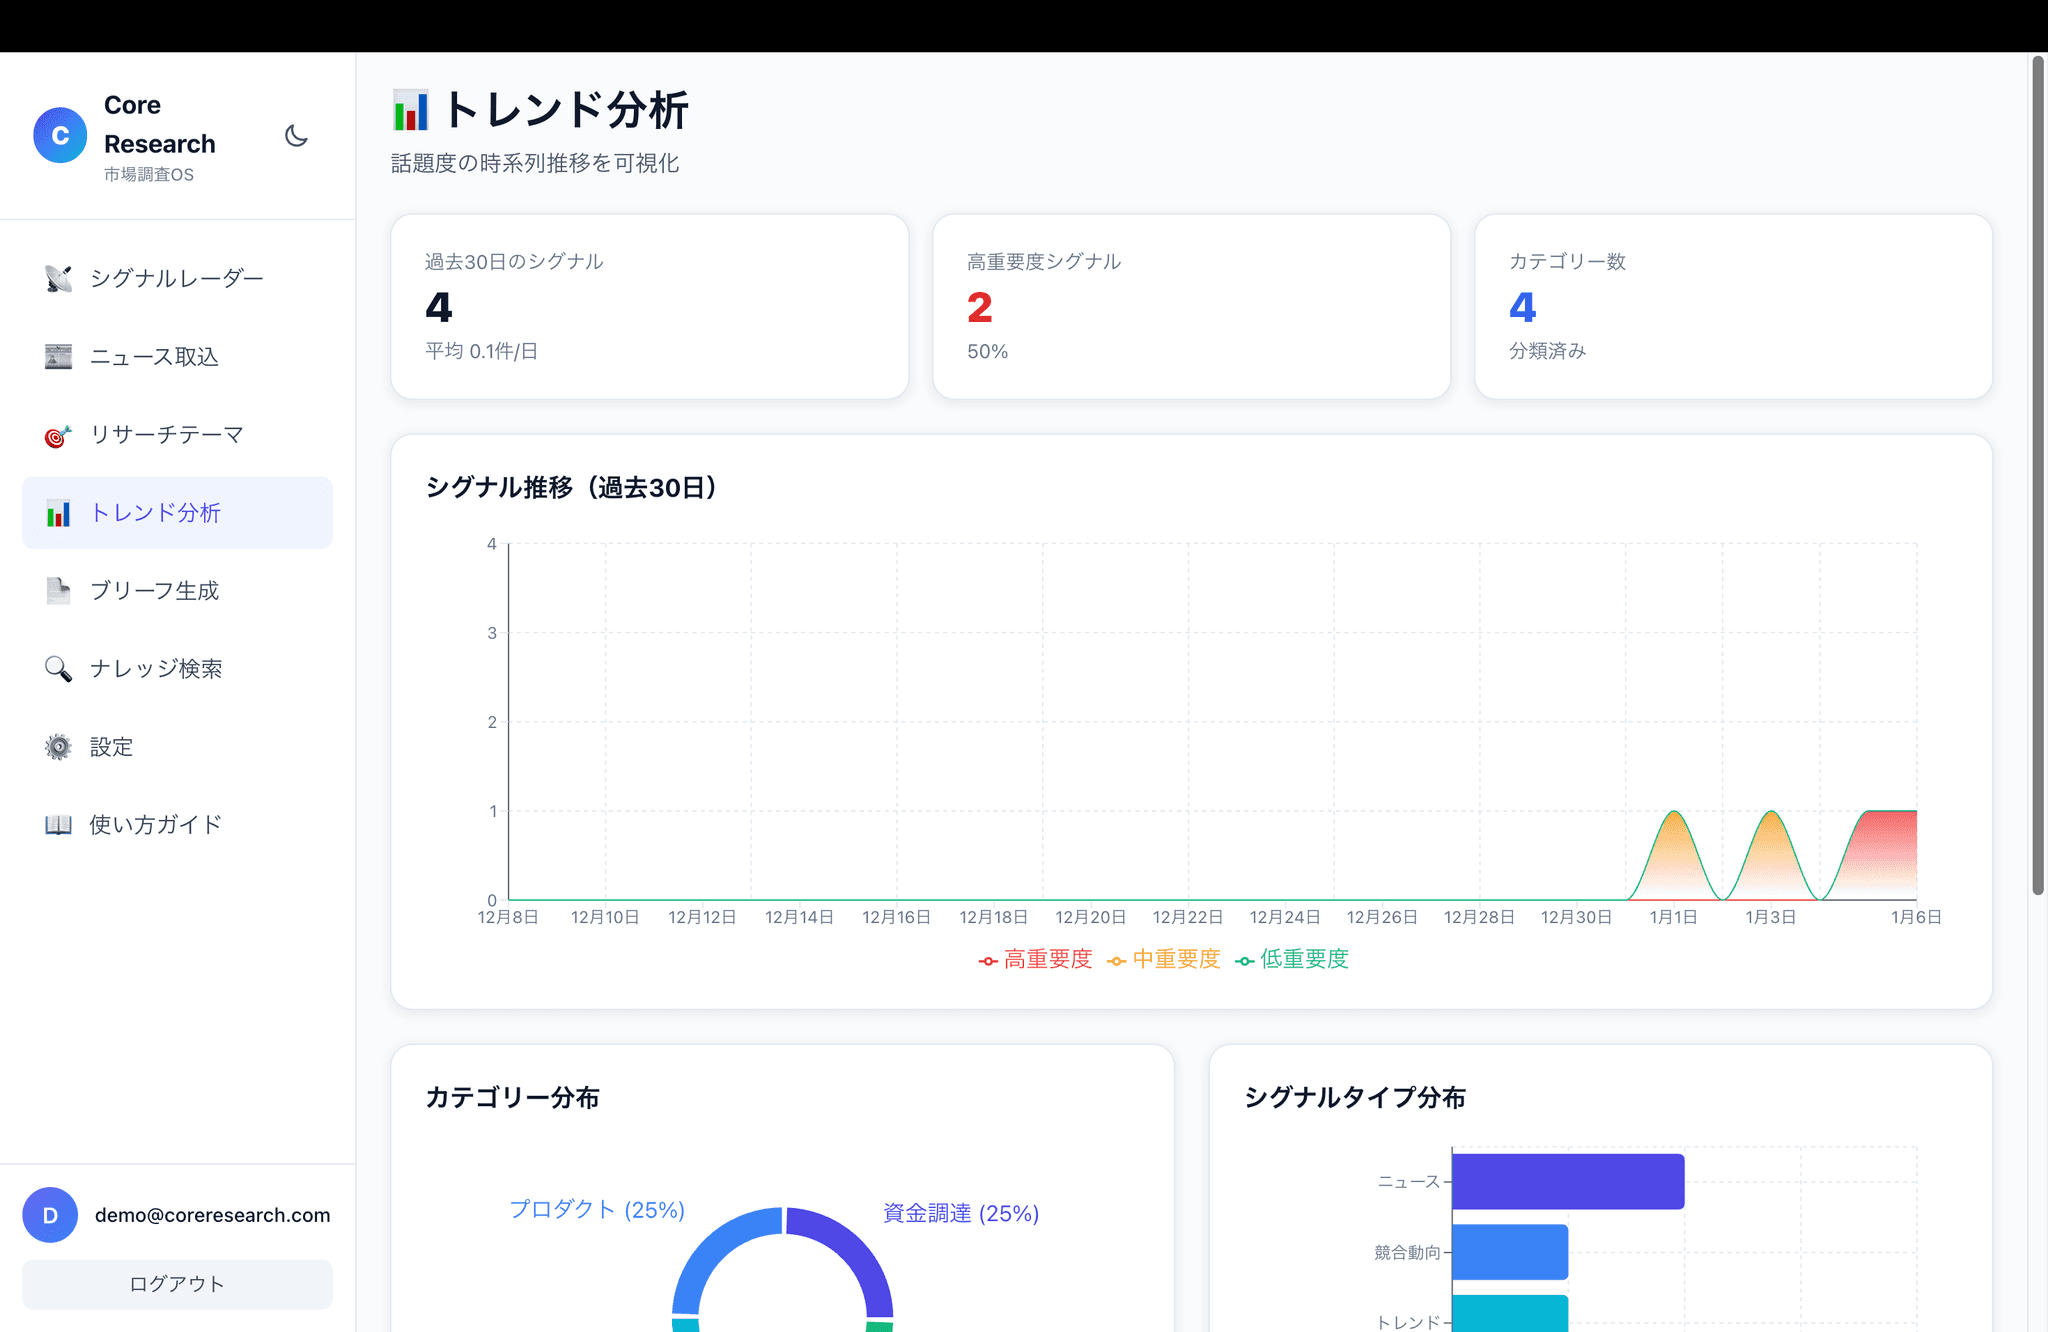
Task: Click the gear icon for 設定
Action: coord(58,747)
